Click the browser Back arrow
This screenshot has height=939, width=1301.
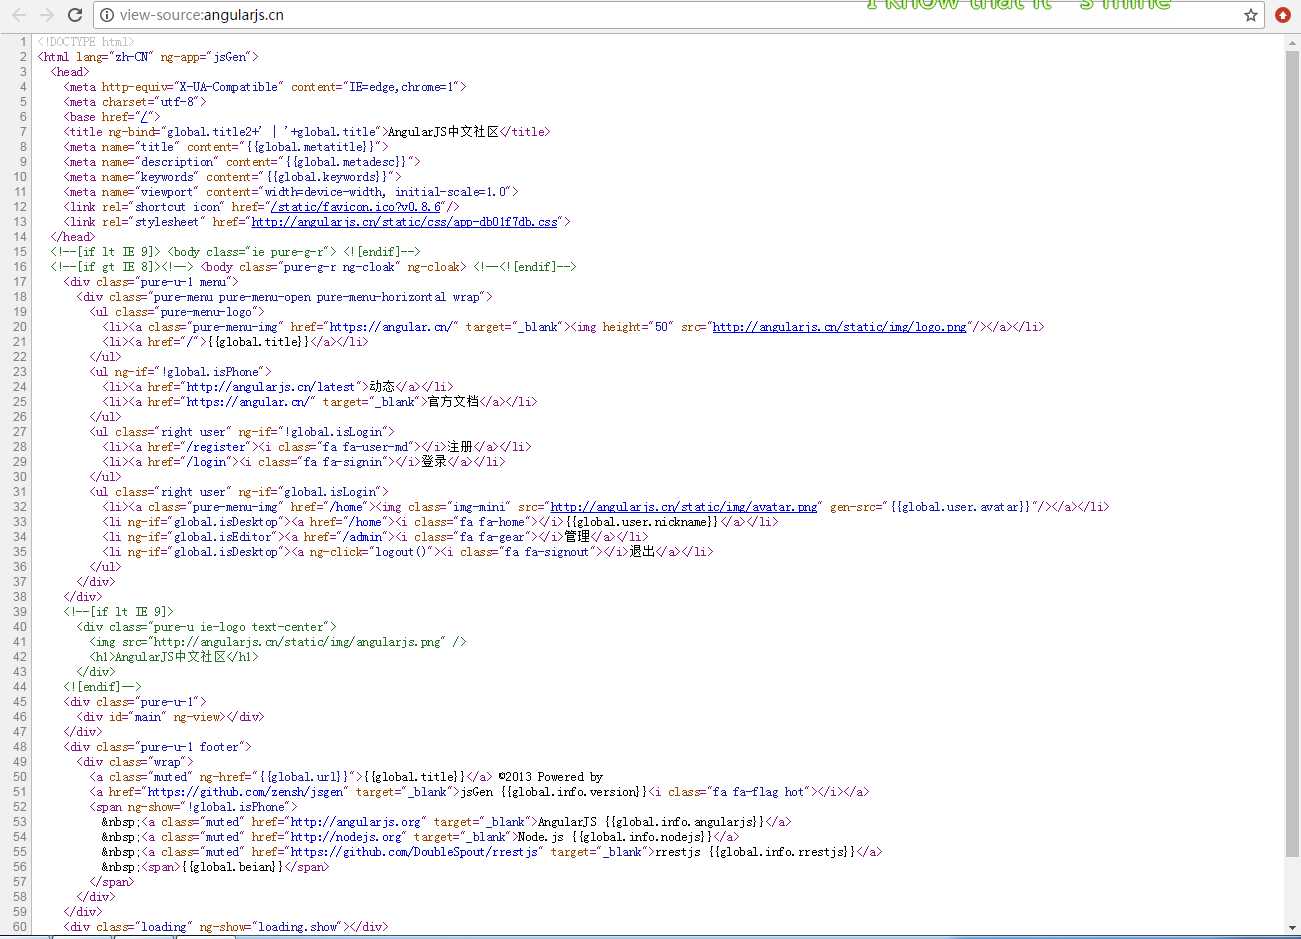point(19,15)
